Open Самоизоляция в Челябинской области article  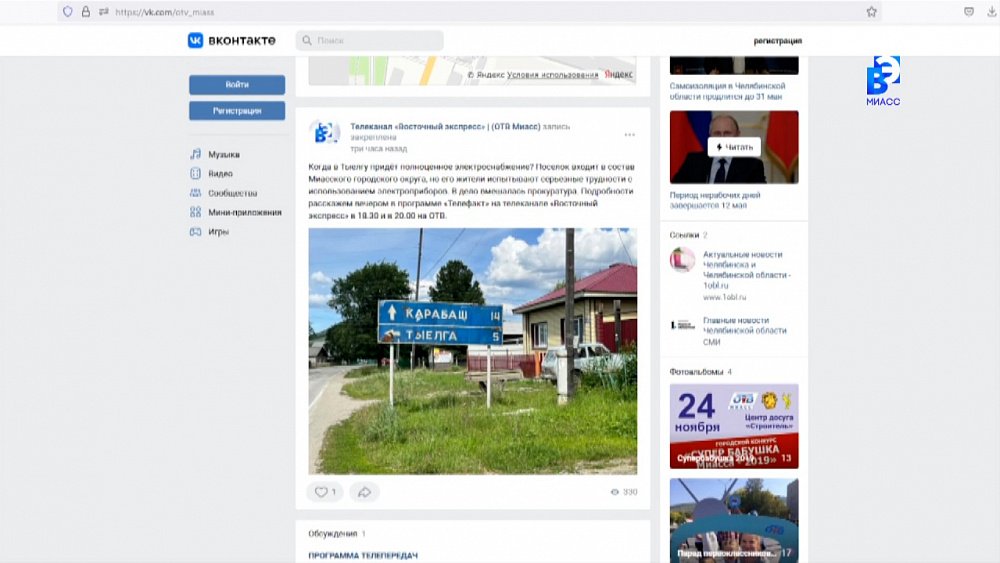click(x=727, y=91)
